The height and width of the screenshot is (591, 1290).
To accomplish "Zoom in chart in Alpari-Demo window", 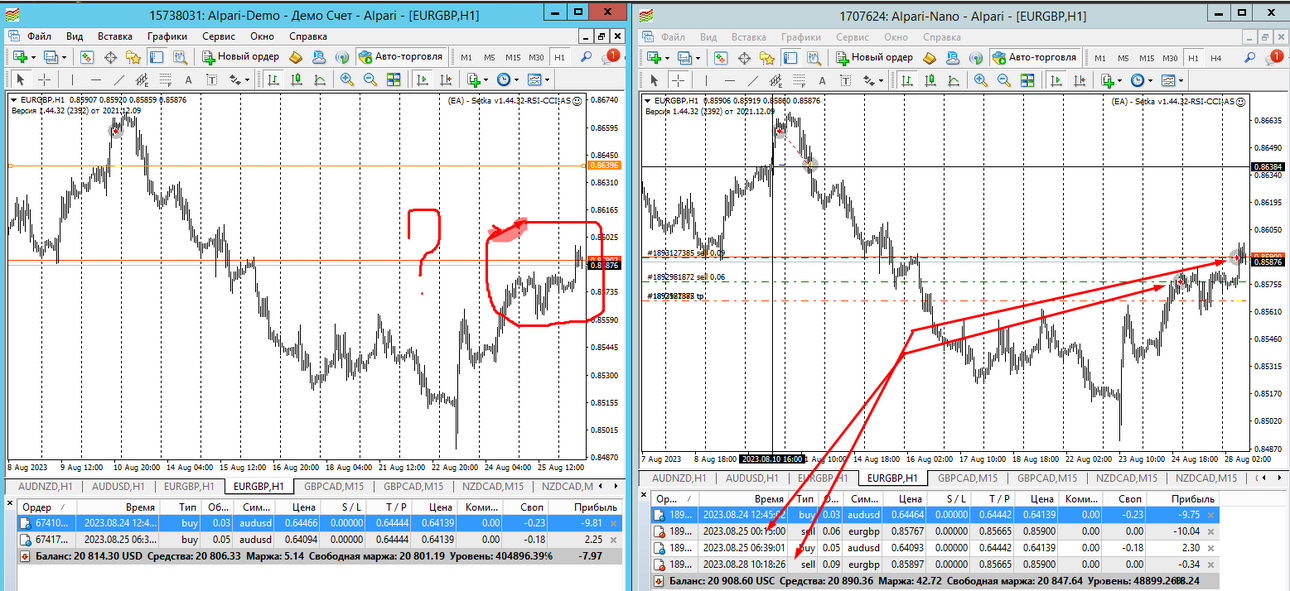I will (347, 80).
